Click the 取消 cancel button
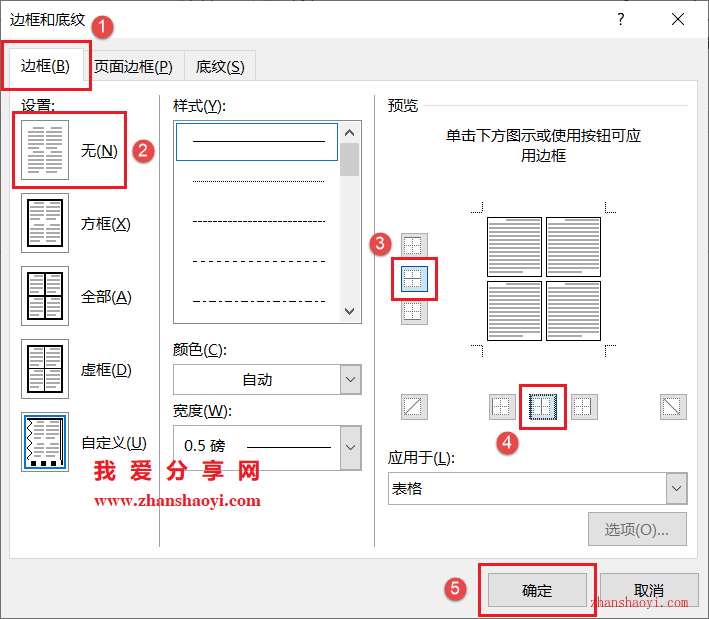Screen dimensions: 709x619 coord(649,590)
